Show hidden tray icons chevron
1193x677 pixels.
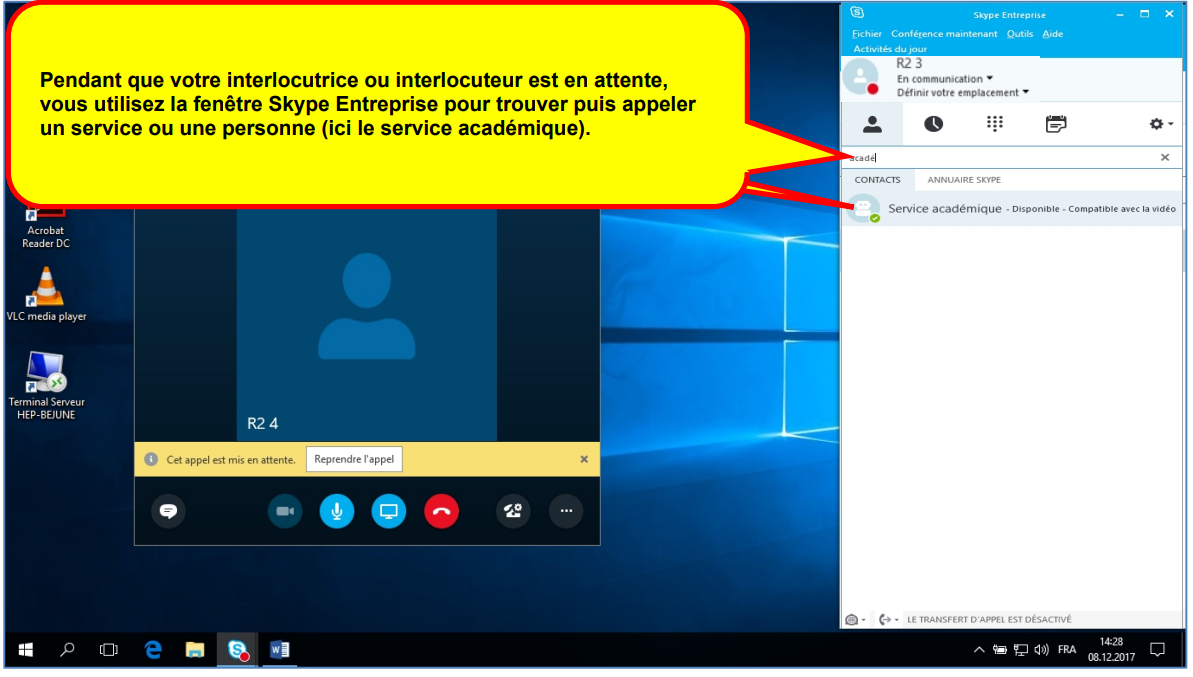(x=978, y=650)
